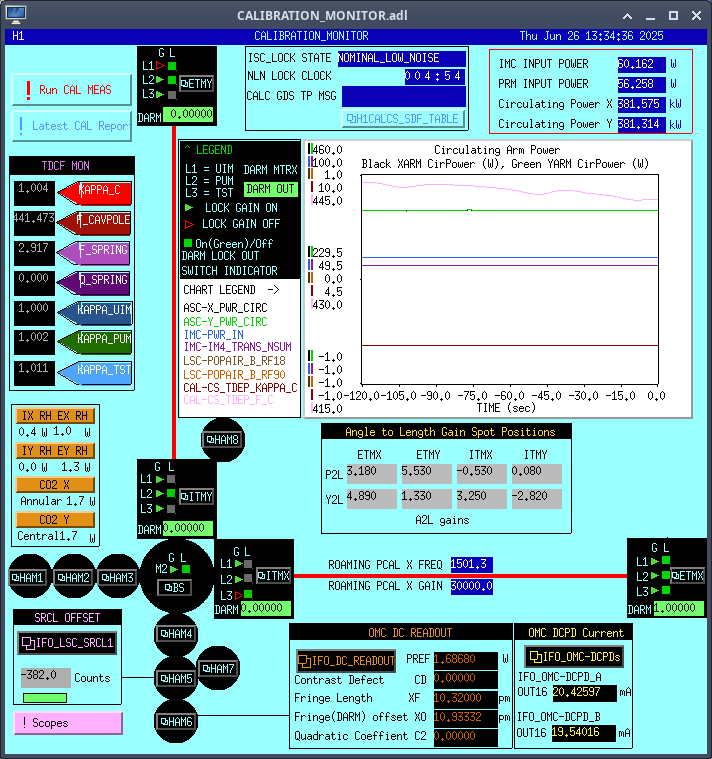
Task: Click the F_SPRING arrow indicator
Action: 95,252
